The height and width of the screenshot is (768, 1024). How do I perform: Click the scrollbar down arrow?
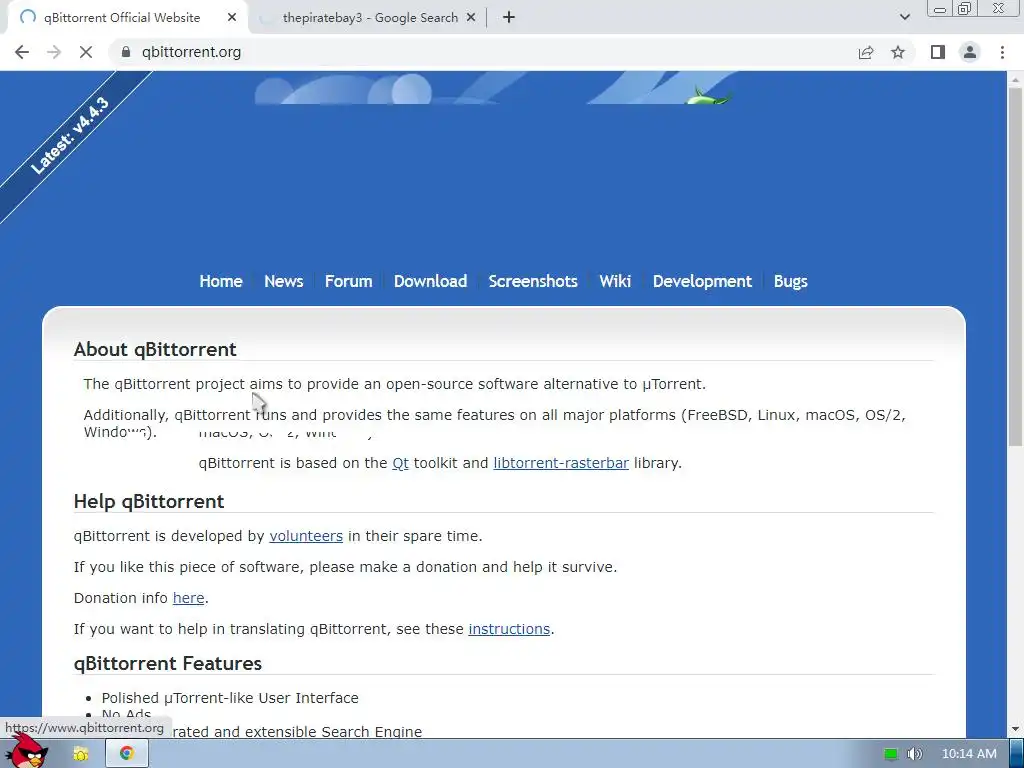point(1015,729)
